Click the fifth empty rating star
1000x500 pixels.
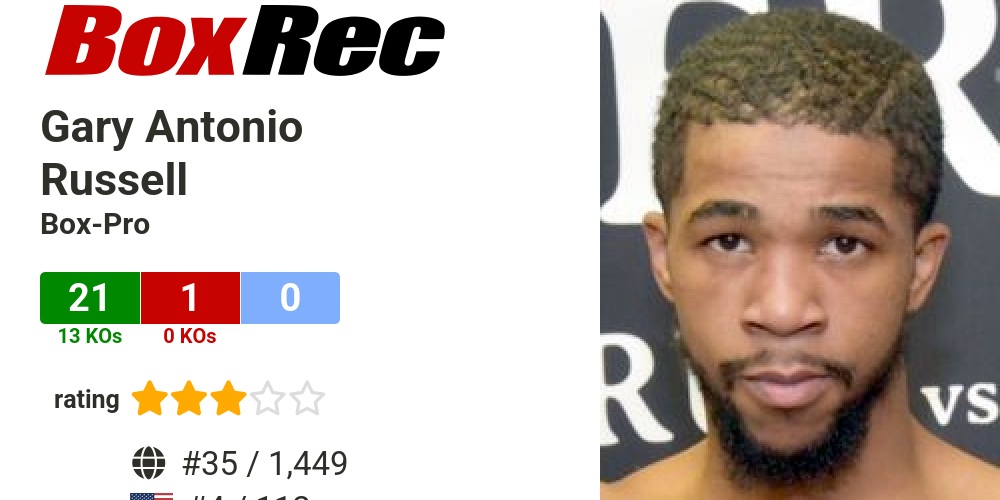pyautogui.click(x=307, y=399)
